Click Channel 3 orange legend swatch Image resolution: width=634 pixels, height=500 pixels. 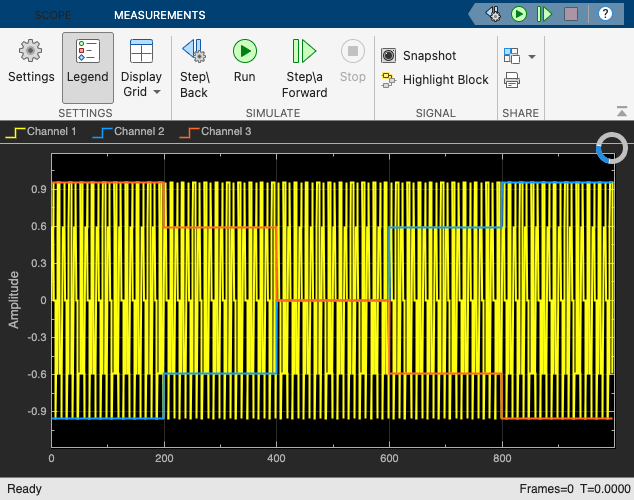pos(188,131)
